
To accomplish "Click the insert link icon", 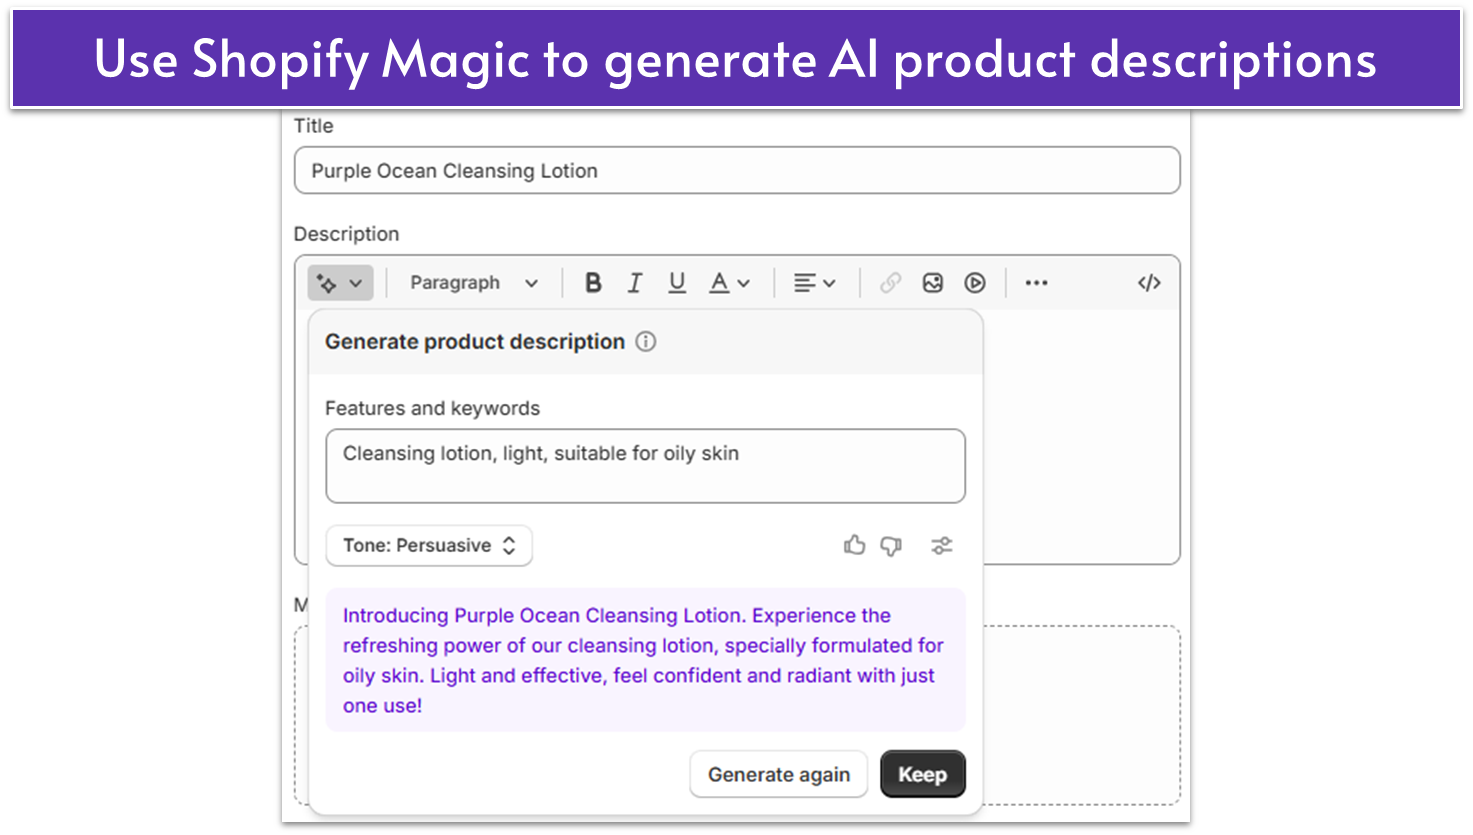I will point(890,283).
